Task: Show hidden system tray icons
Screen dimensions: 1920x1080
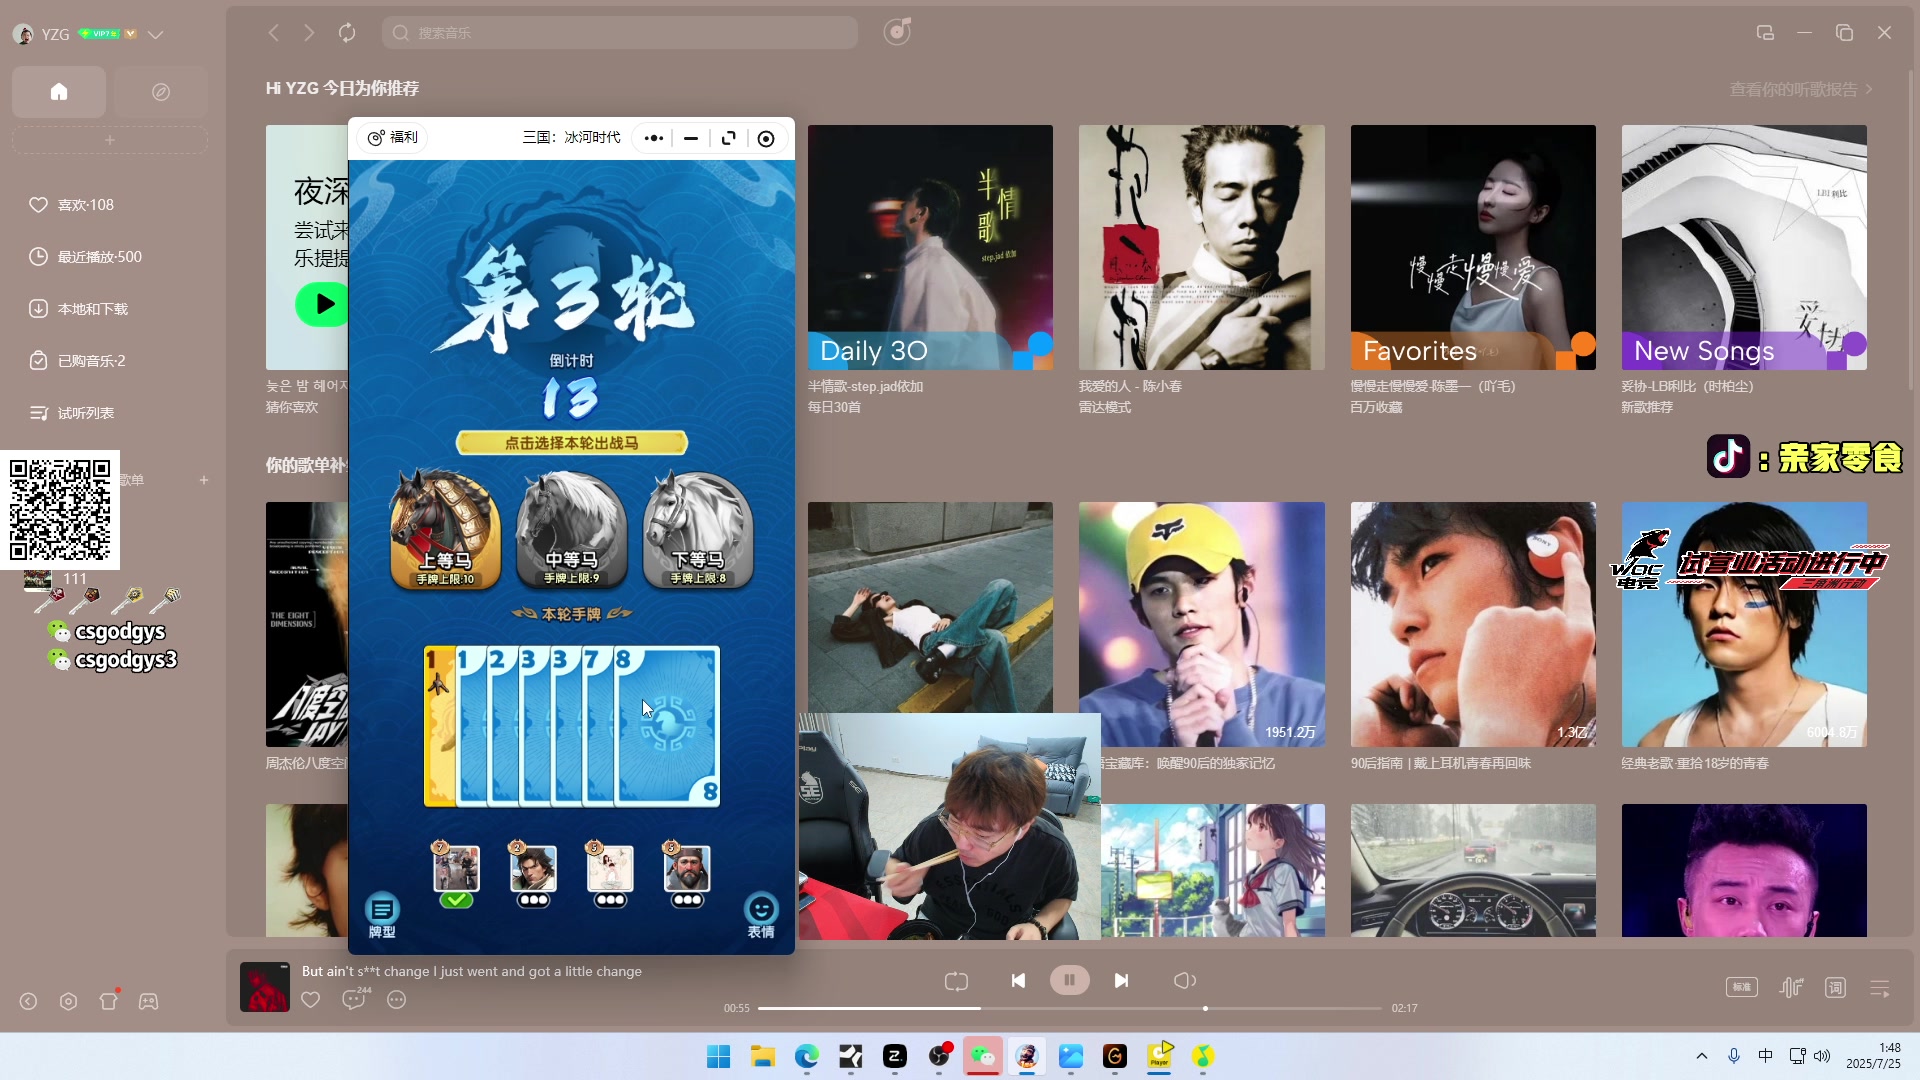Action: pos(1702,1056)
